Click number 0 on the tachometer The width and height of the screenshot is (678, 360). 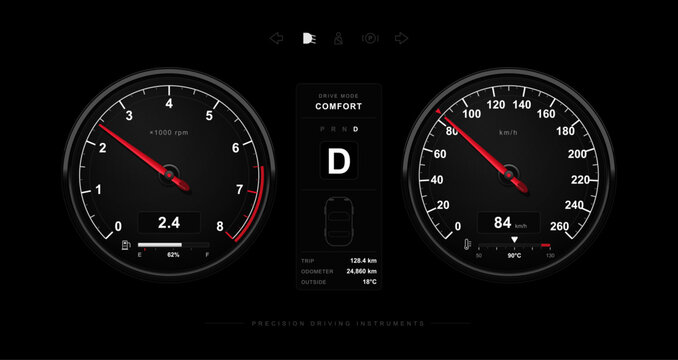(118, 226)
